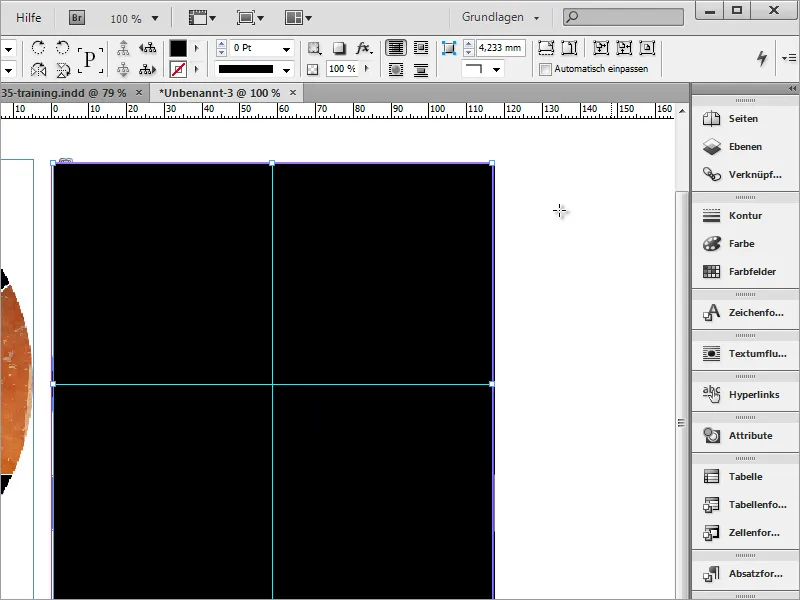Image resolution: width=800 pixels, height=600 pixels.
Task: Click the opacity checkerboard icon
Action: [313, 69]
